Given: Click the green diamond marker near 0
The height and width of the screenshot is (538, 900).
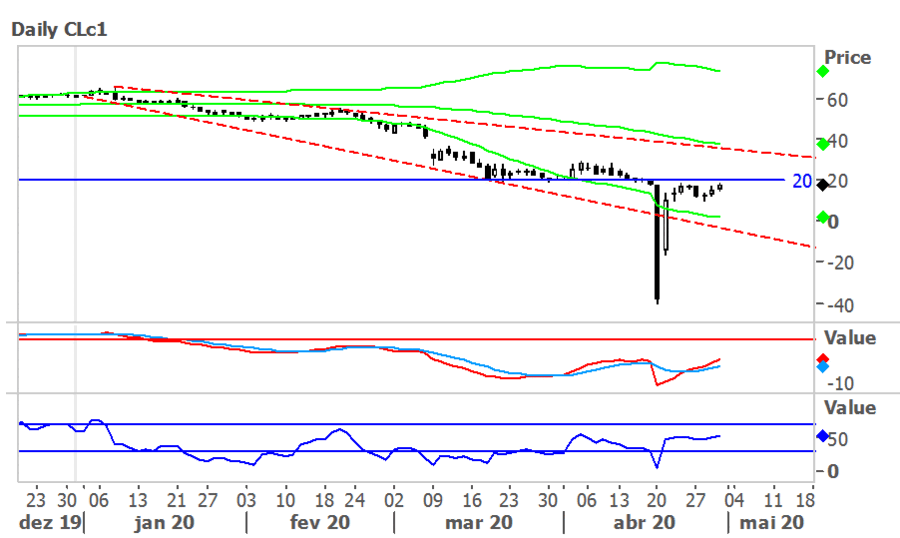Looking at the screenshot, I should (x=823, y=217).
